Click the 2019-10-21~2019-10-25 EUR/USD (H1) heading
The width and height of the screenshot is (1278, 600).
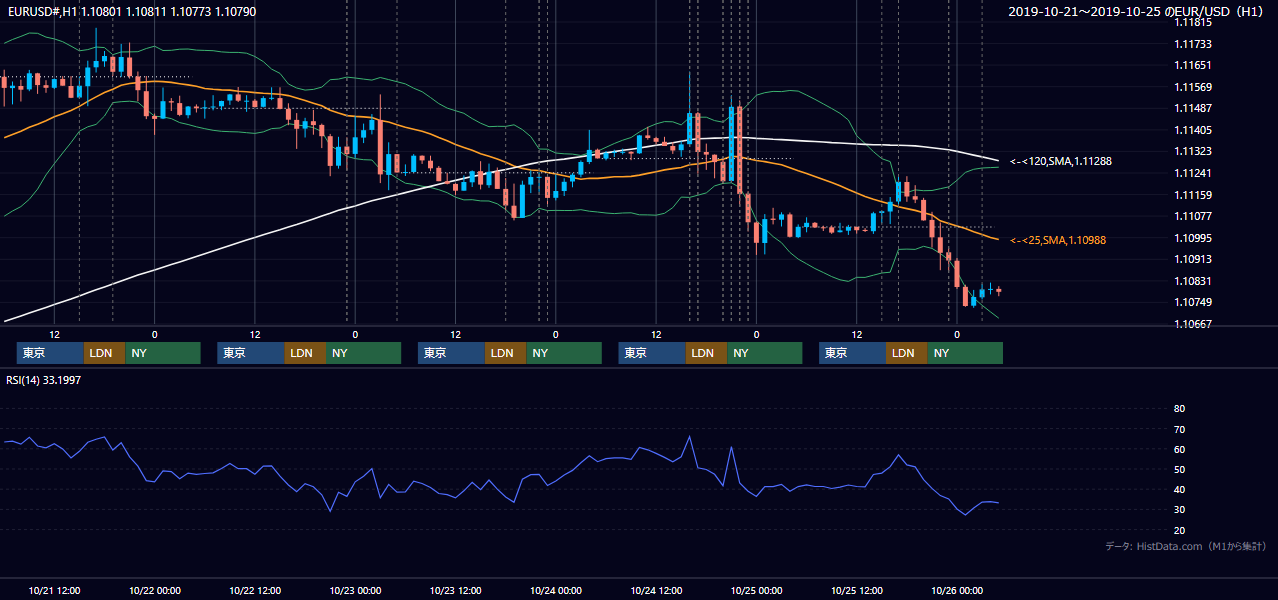point(1135,11)
